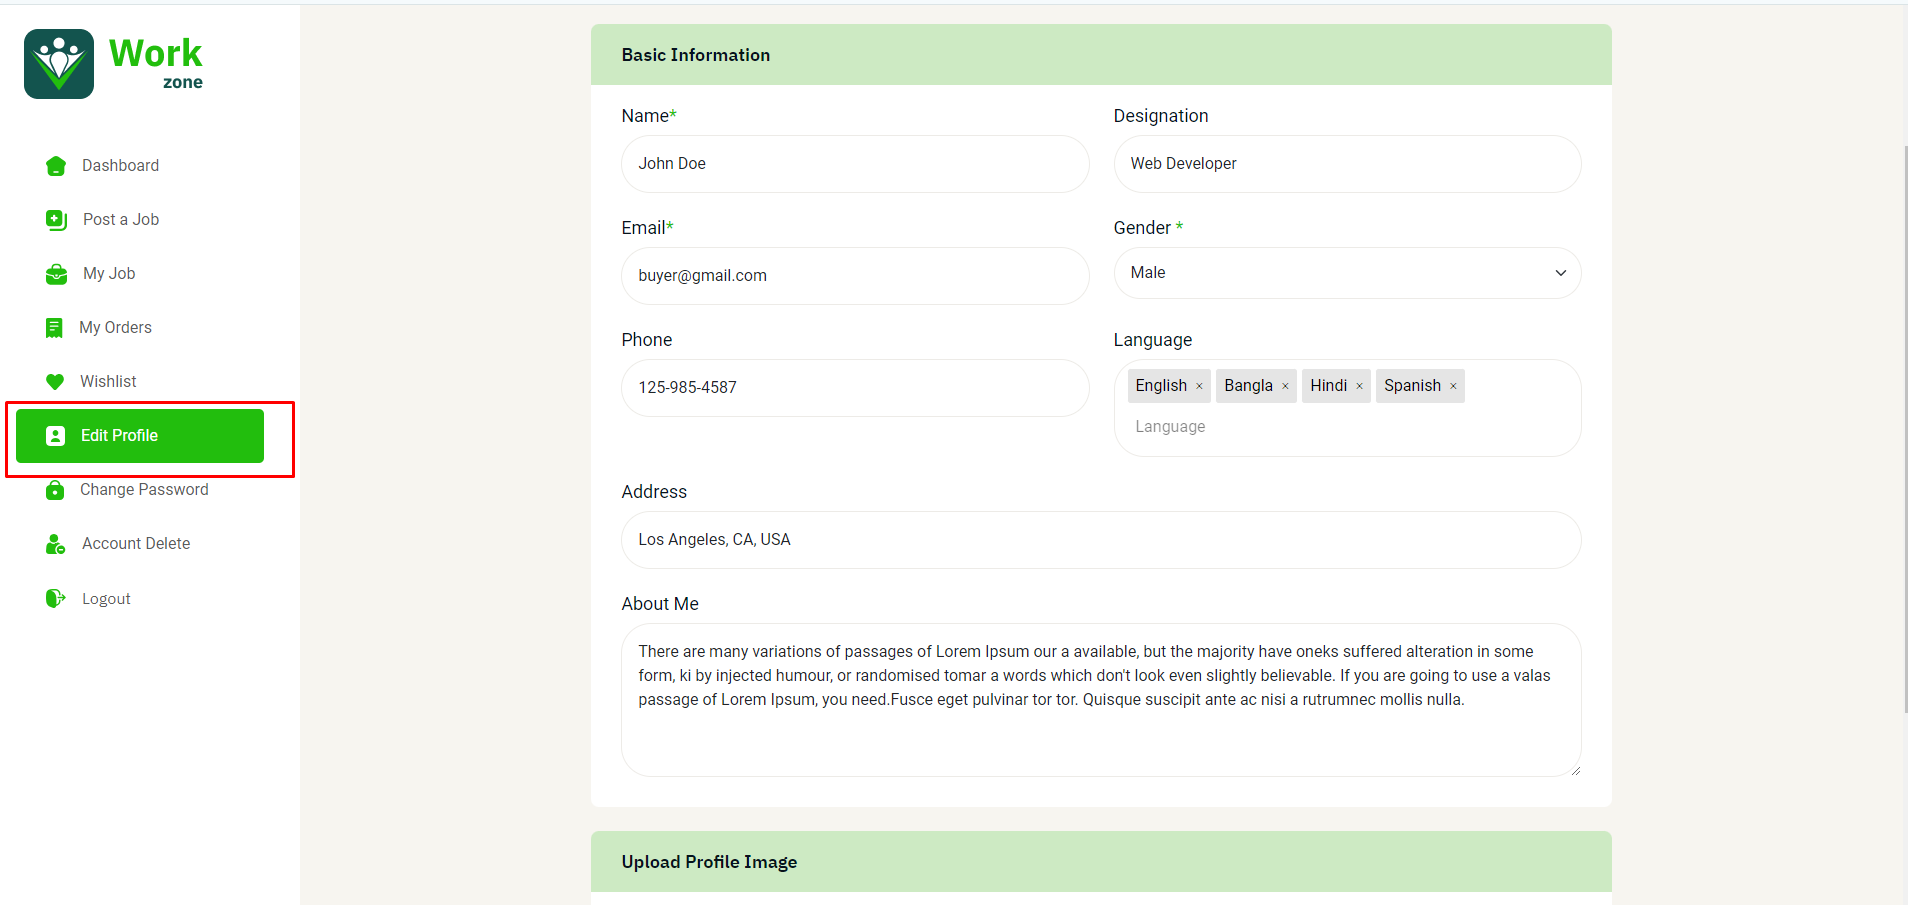Remove the Spanish language tag
Screen dimensions: 1908x905
(1453, 386)
